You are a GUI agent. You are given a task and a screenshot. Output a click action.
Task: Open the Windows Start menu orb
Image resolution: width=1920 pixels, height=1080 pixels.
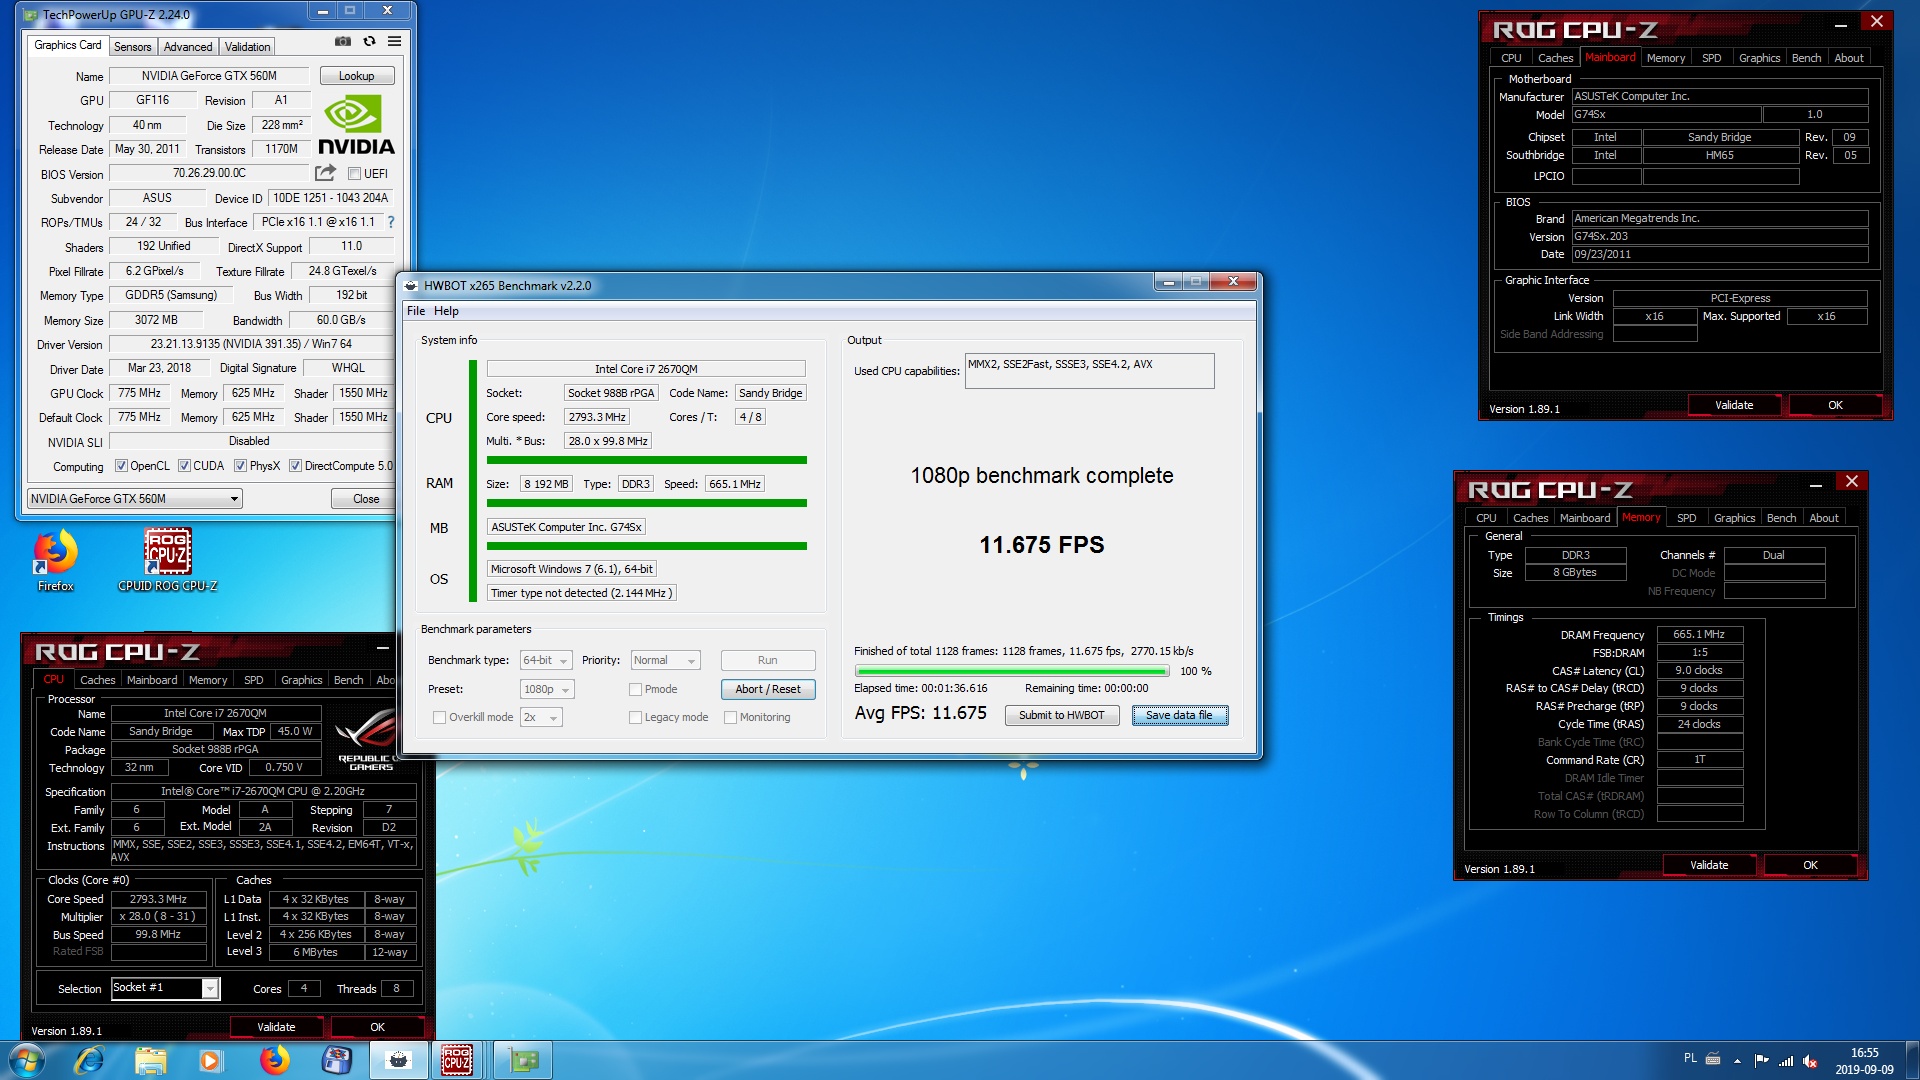26,1060
